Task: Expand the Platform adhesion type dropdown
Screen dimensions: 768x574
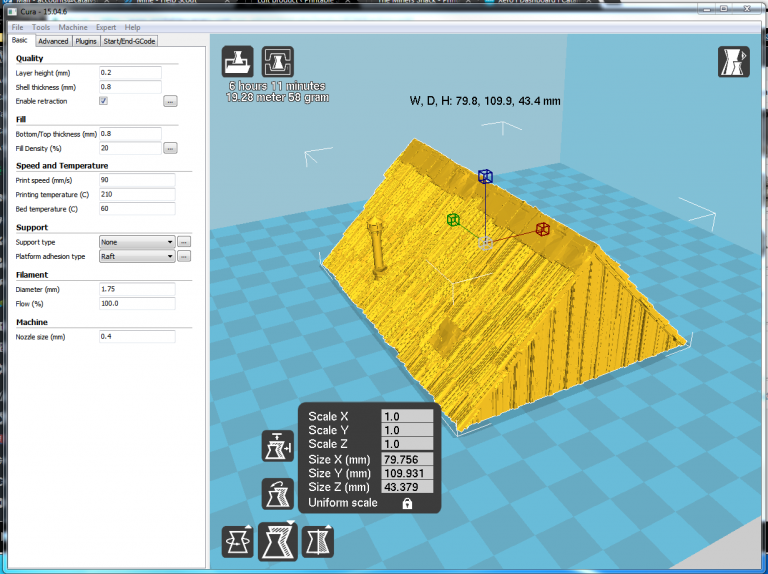Action: click(137, 256)
